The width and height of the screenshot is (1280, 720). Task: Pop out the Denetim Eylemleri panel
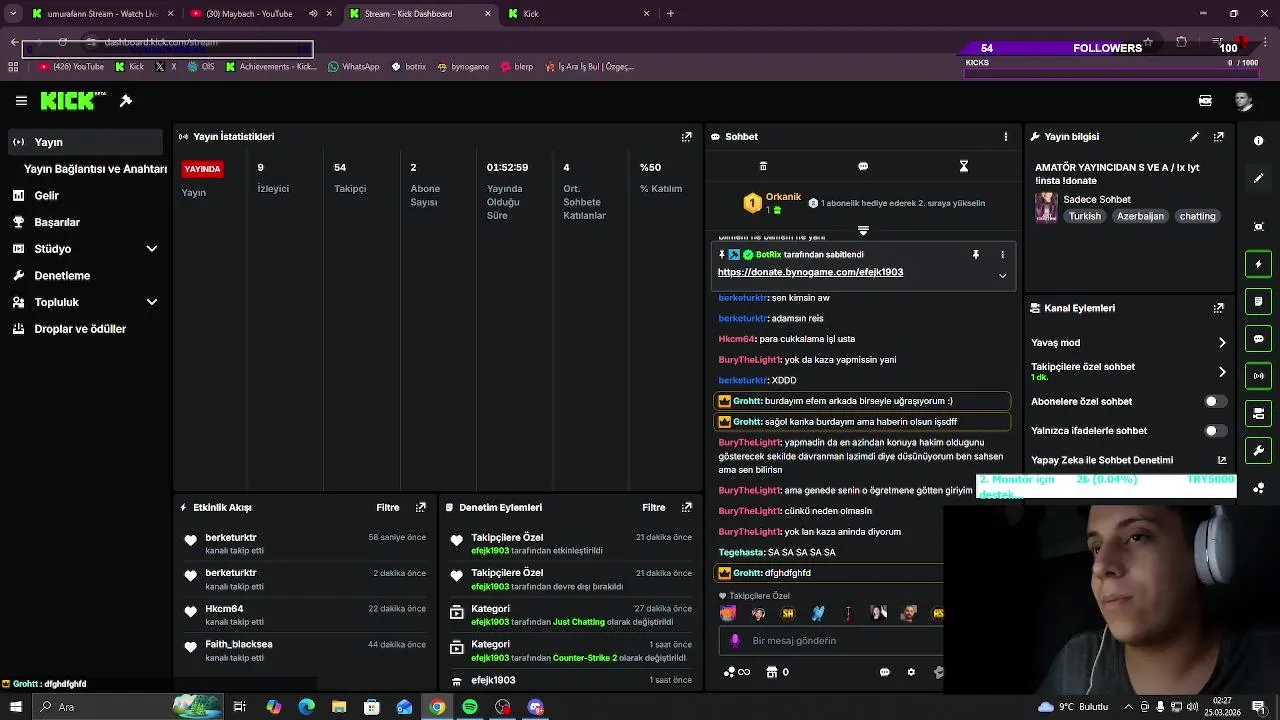pos(686,508)
